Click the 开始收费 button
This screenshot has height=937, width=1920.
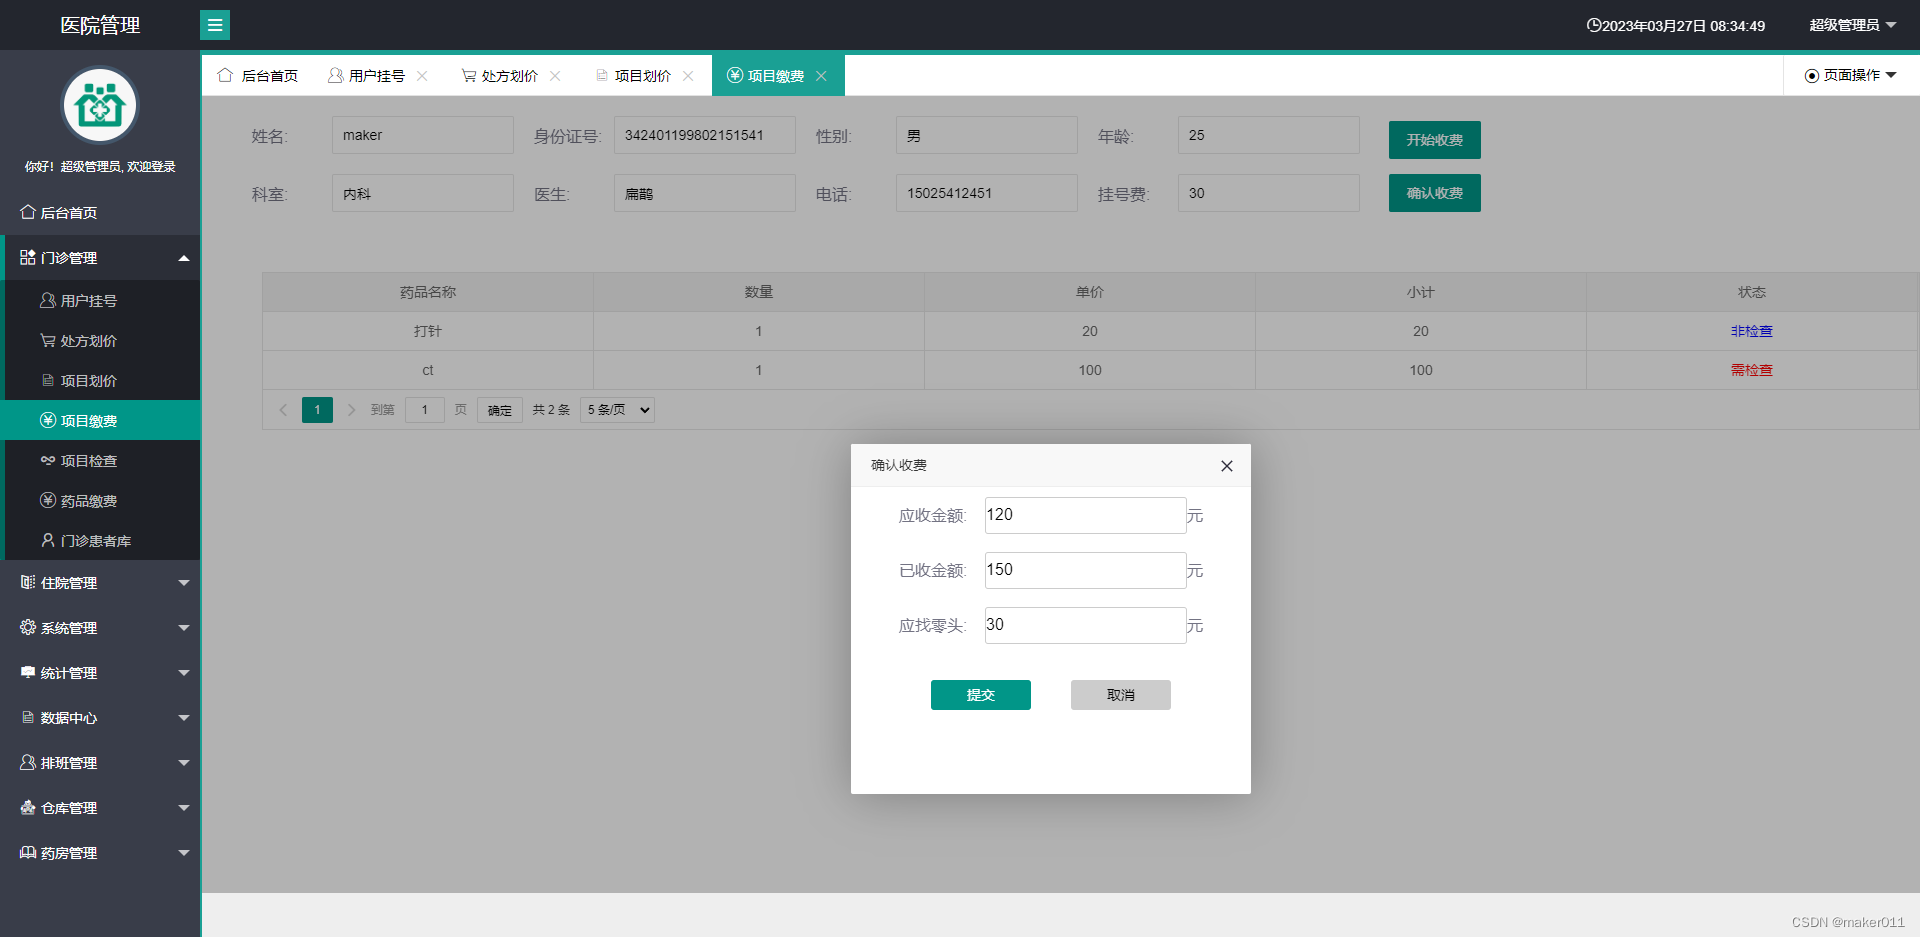pos(1435,140)
